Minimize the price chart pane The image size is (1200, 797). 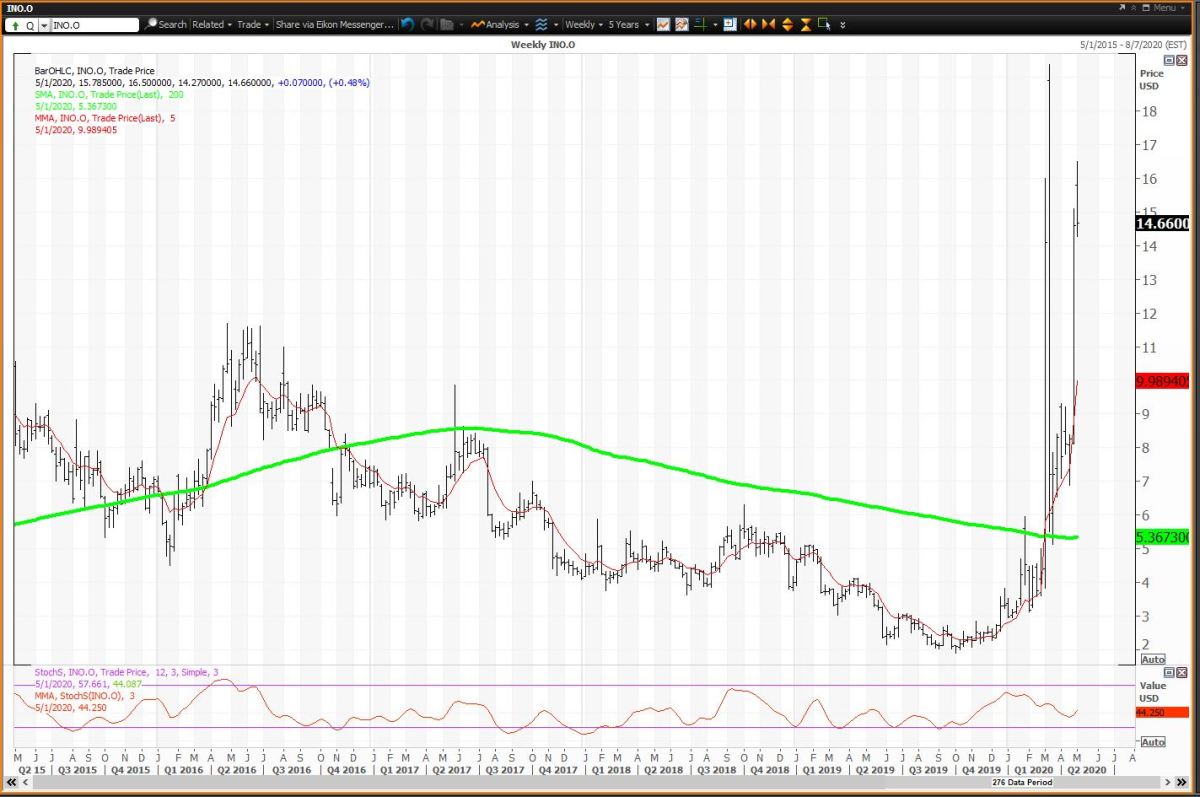click(1168, 61)
